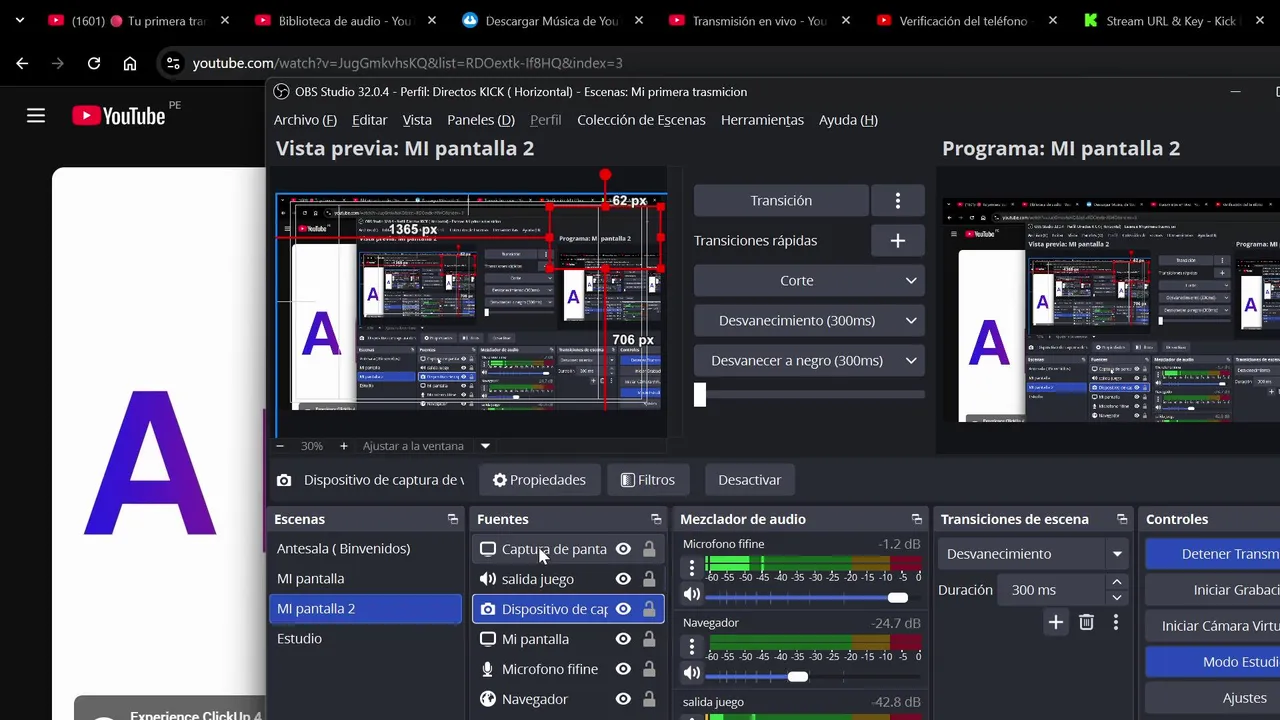Mute the Navegador speaker icon
Viewport: 1280px width, 720px height.
692,674
